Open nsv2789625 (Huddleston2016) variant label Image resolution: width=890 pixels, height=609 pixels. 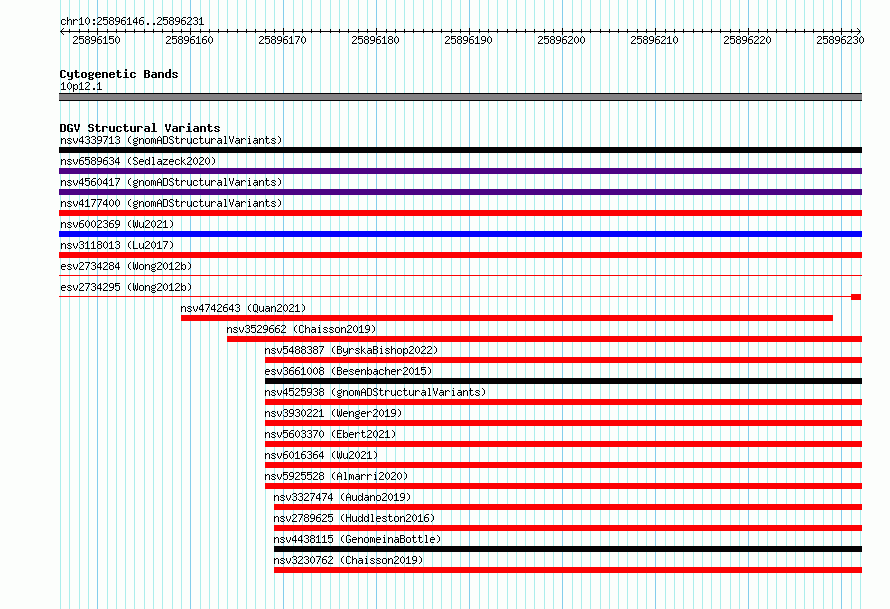[x=354, y=518]
